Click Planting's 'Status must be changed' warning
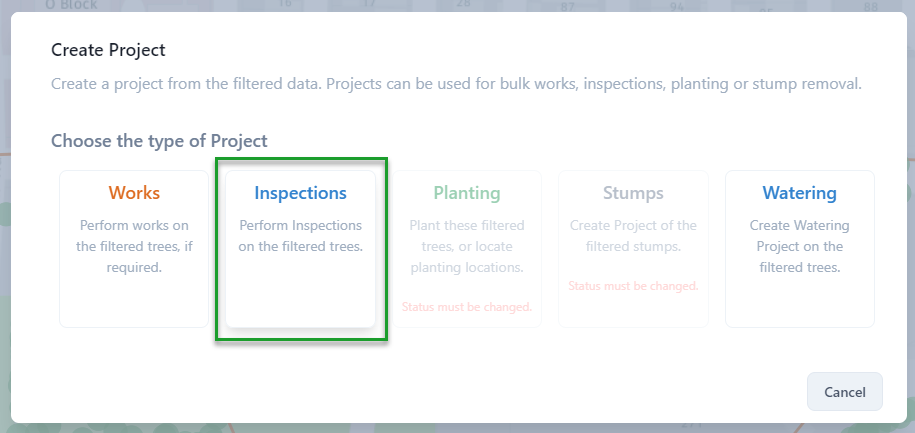 (467, 306)
